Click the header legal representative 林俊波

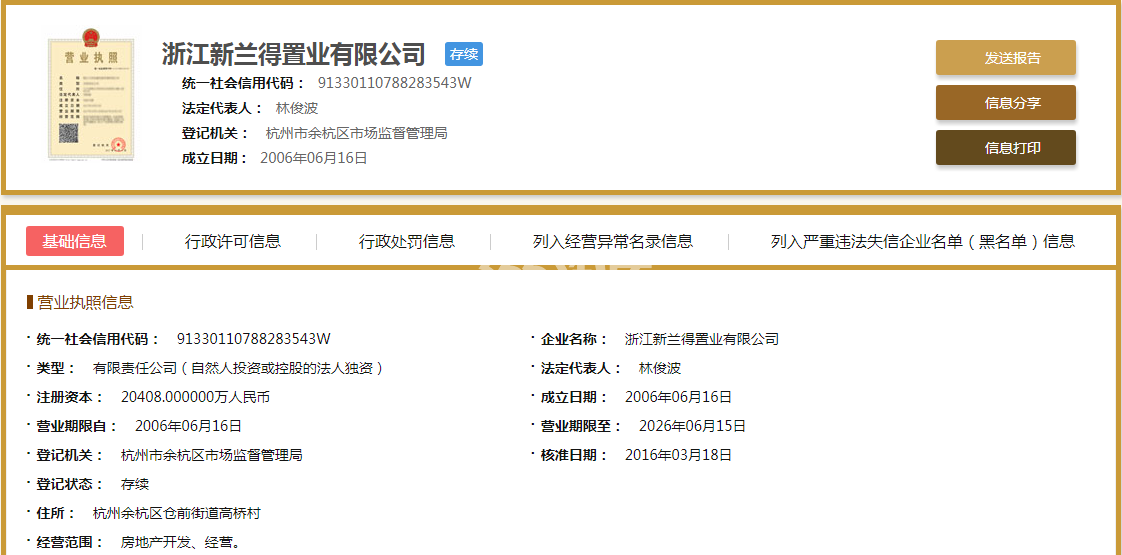[x=296, y=109]
